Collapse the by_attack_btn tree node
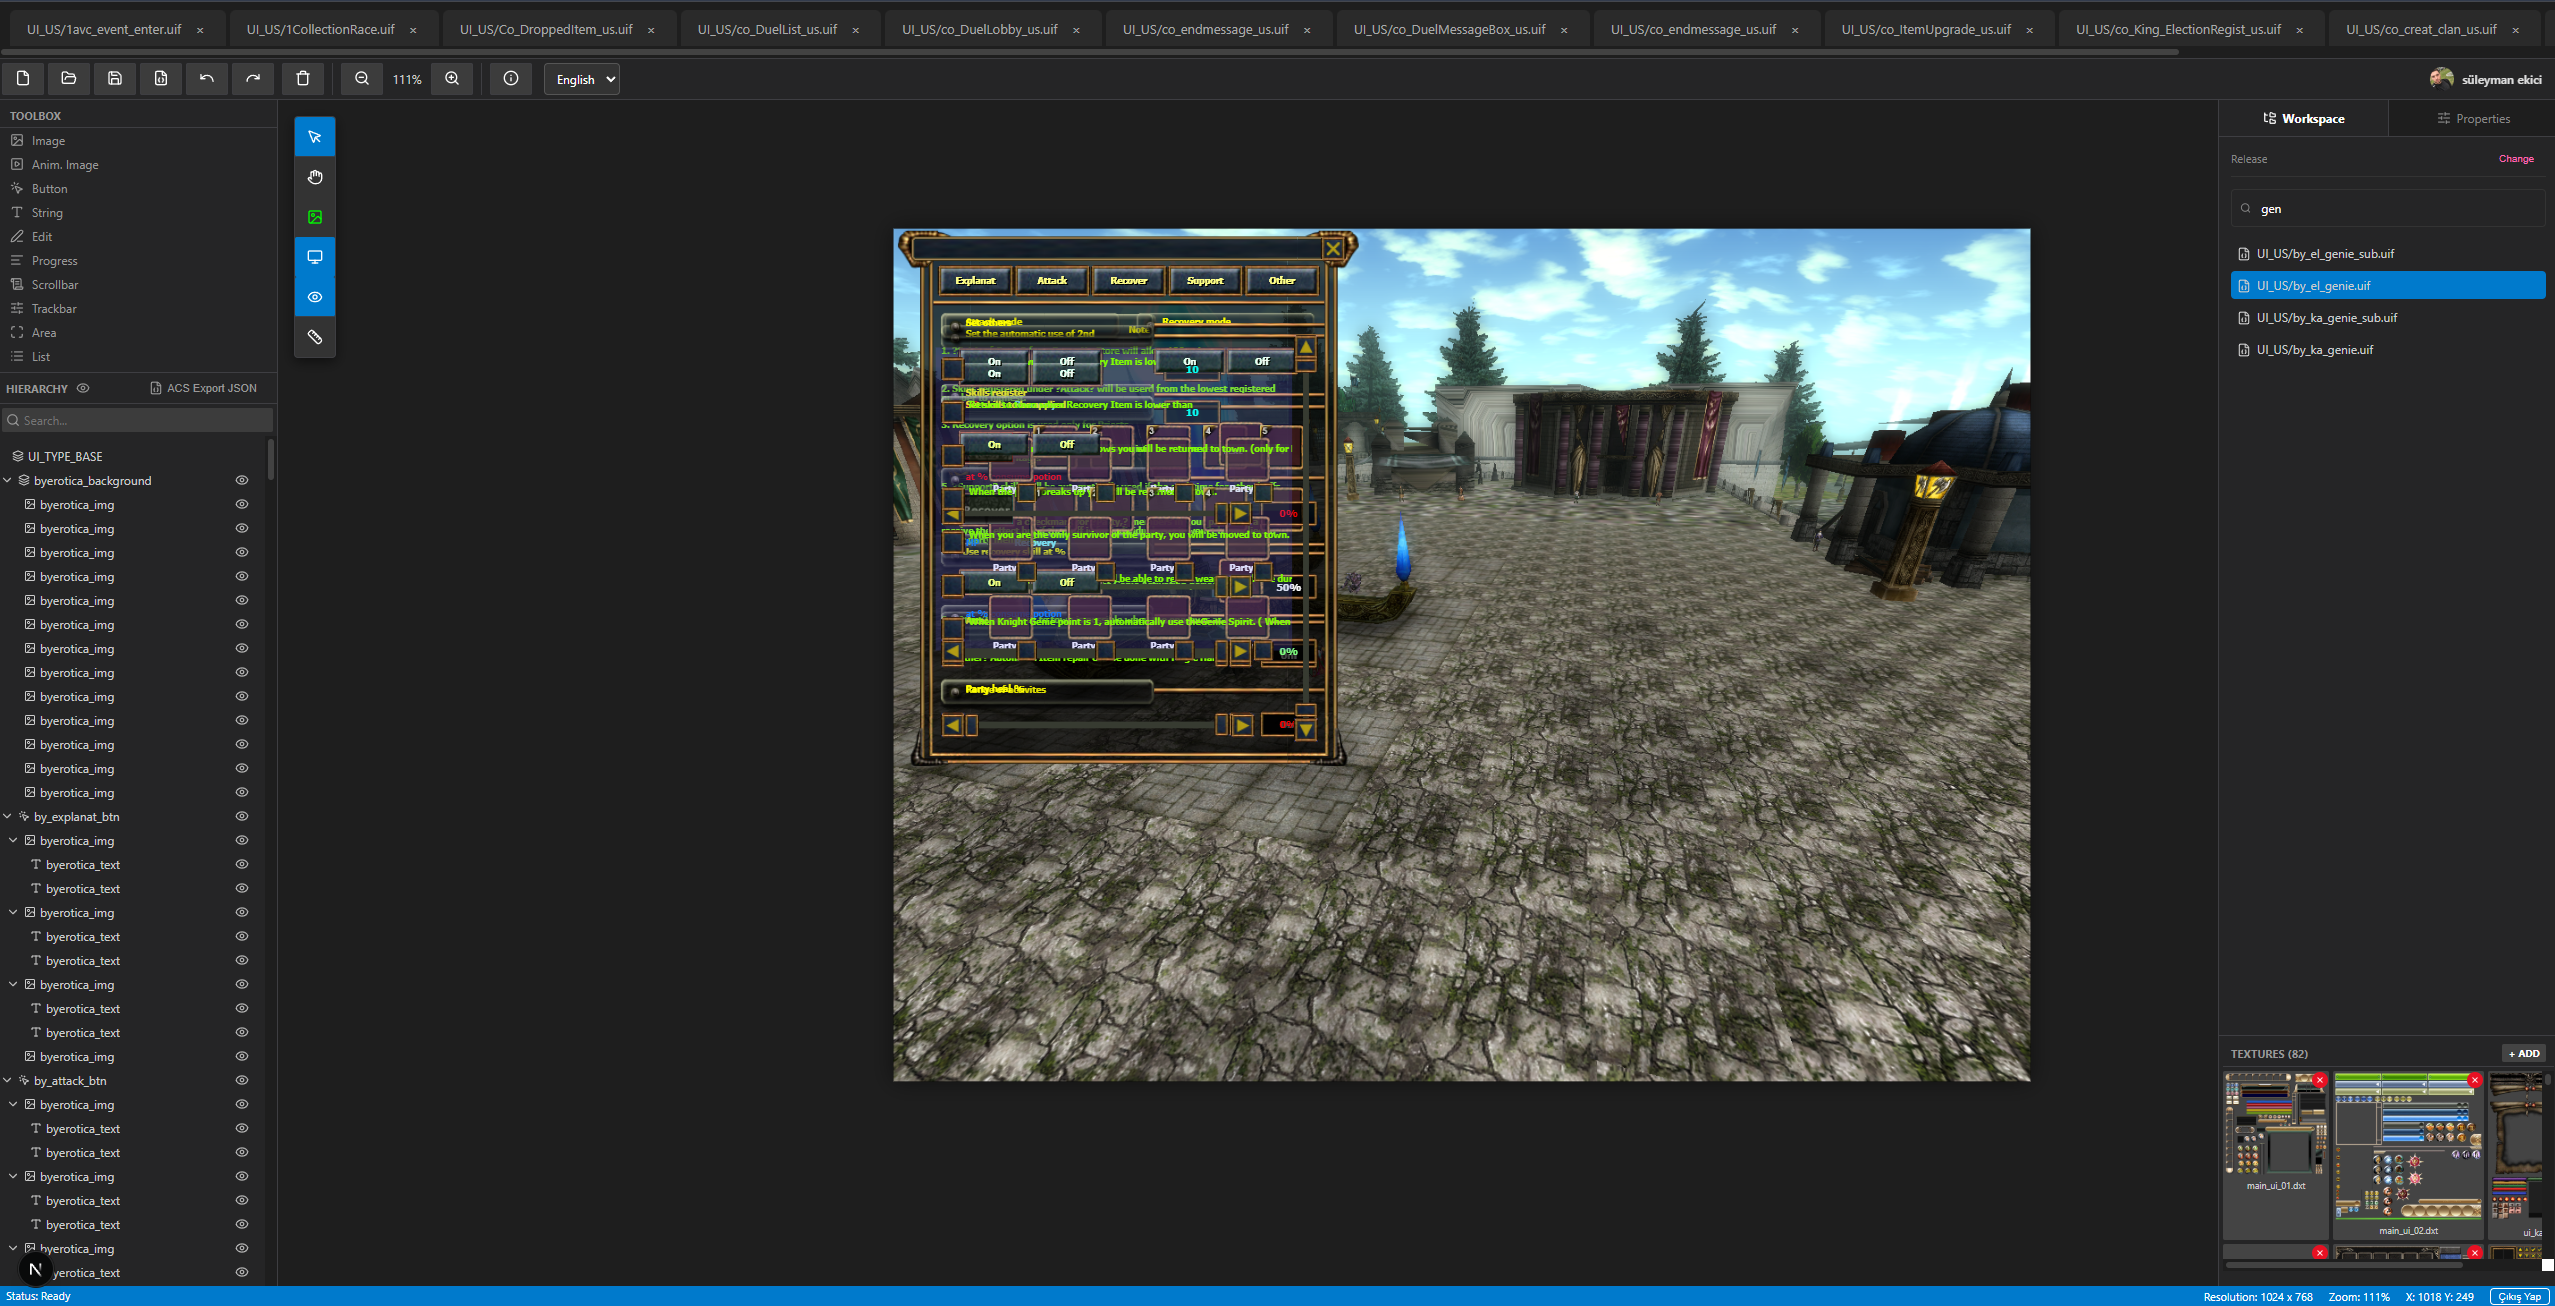 8,1080
